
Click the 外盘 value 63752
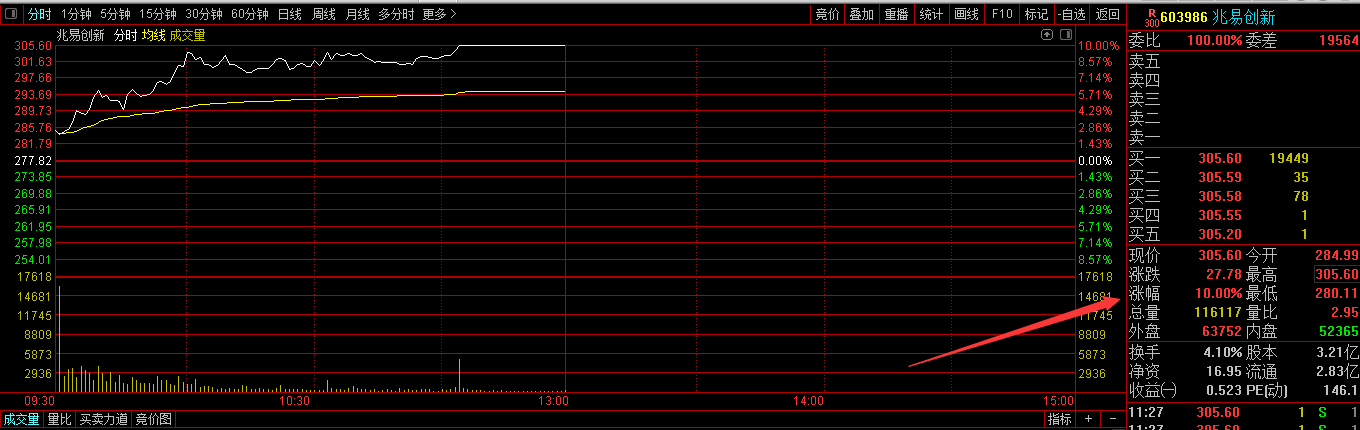pos(1221,331)
